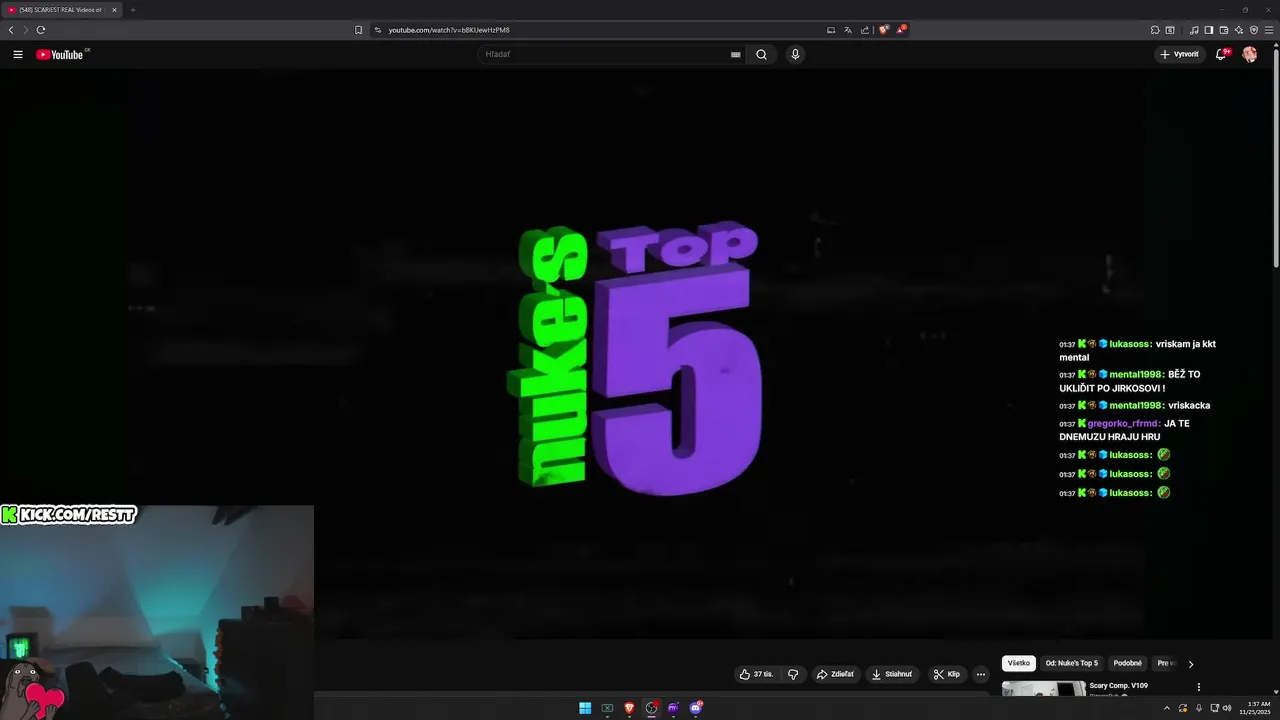Open options menu for Scary Comp. V109
The width and height of the screenshot is (1280, 720).
pyautogui.click(x=1198, y=687)
